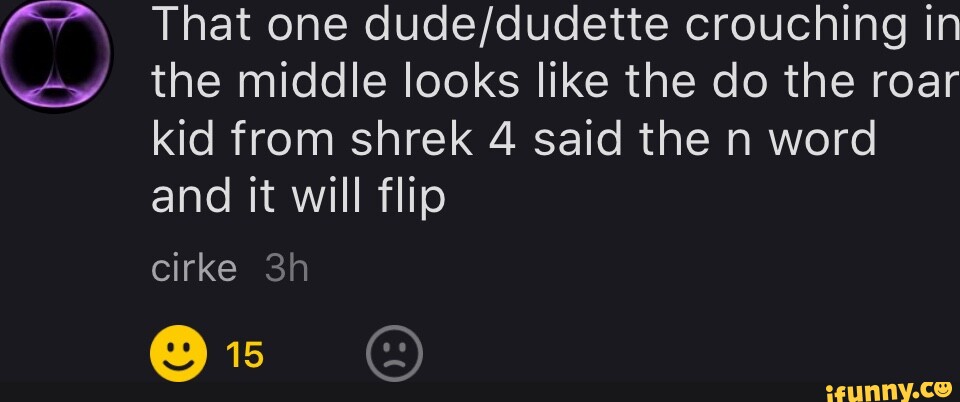Click the 3h timestamp
This screenshot has height=402, width=960.
287,269
